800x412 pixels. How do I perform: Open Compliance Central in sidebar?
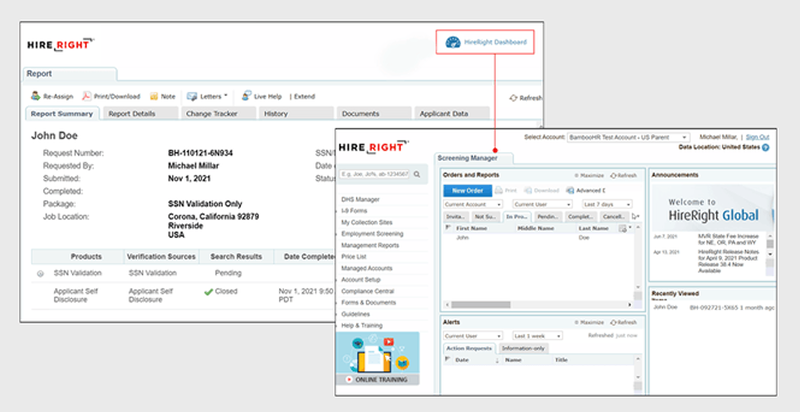[x=367, y=291]
